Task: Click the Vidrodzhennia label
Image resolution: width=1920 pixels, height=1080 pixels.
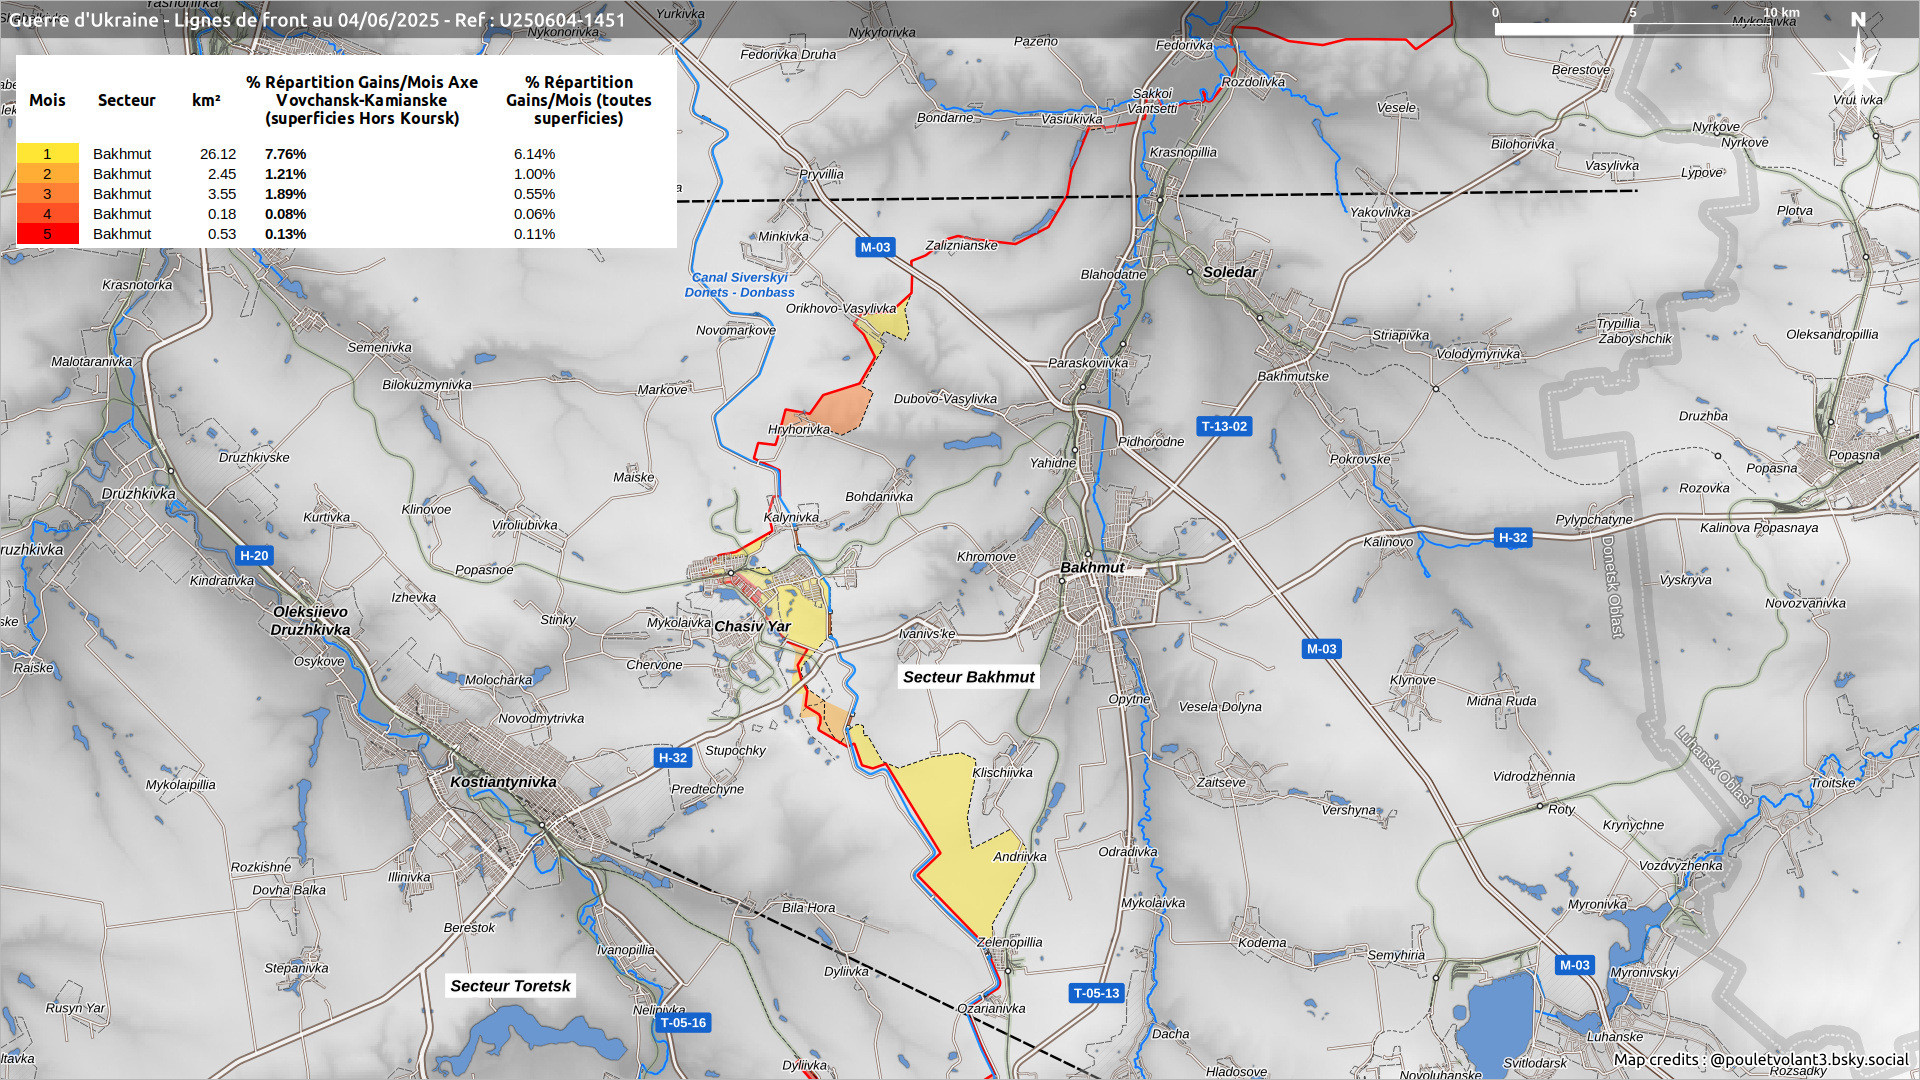Action: (1534, 777)
